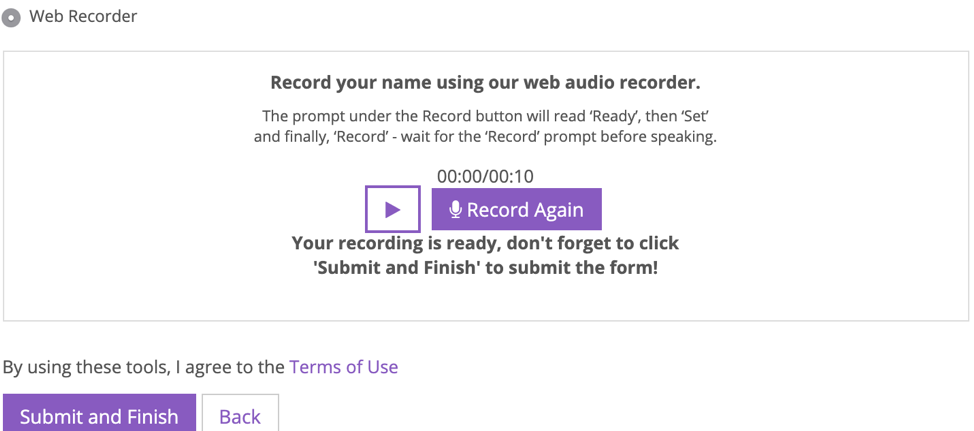
Task: Go to previous step with Back
Action: [x=240, y=413]
